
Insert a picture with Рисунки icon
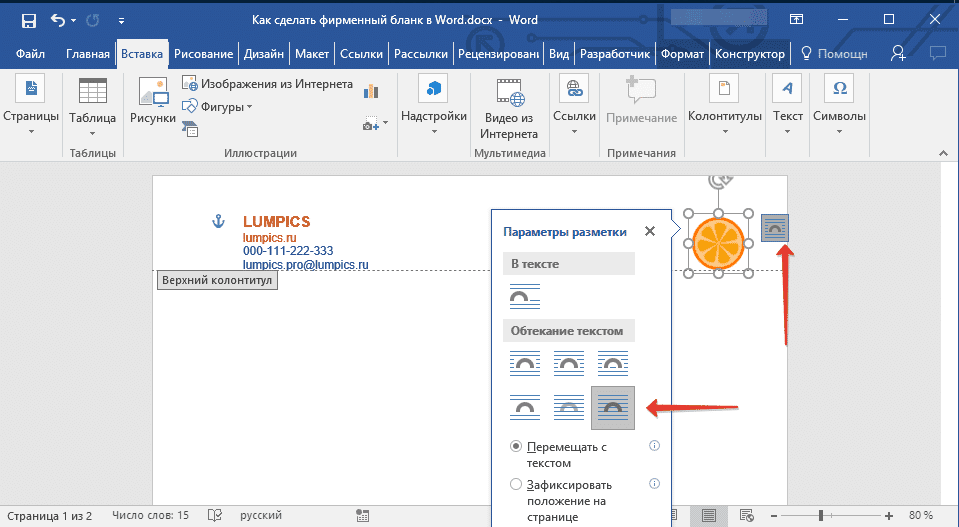click(x=152, y=103)
